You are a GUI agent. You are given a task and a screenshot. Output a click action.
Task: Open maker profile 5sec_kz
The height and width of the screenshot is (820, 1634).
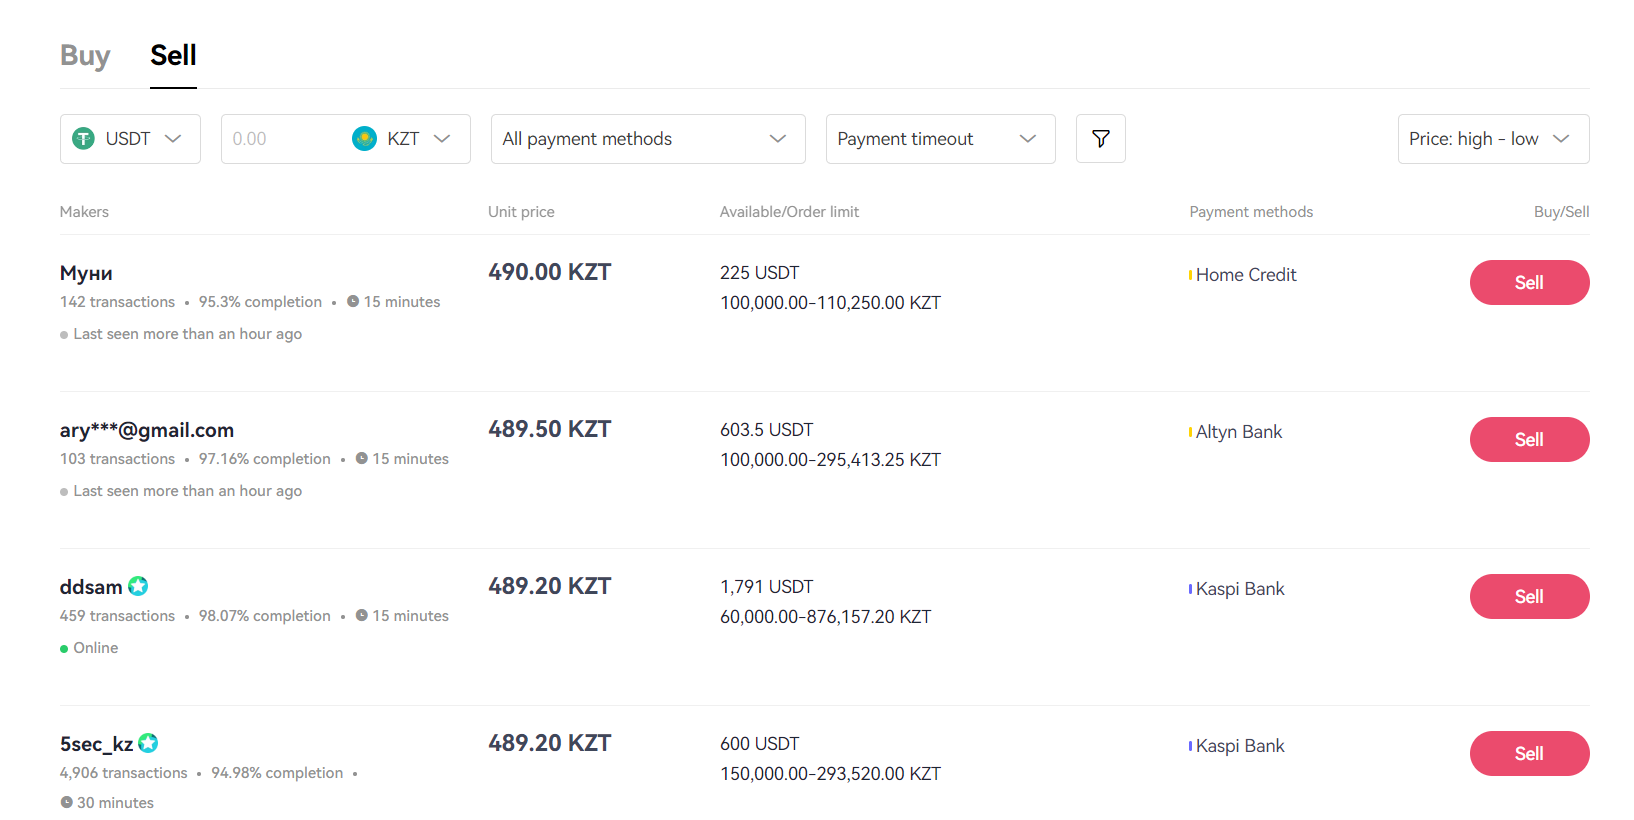click(97, 744)
